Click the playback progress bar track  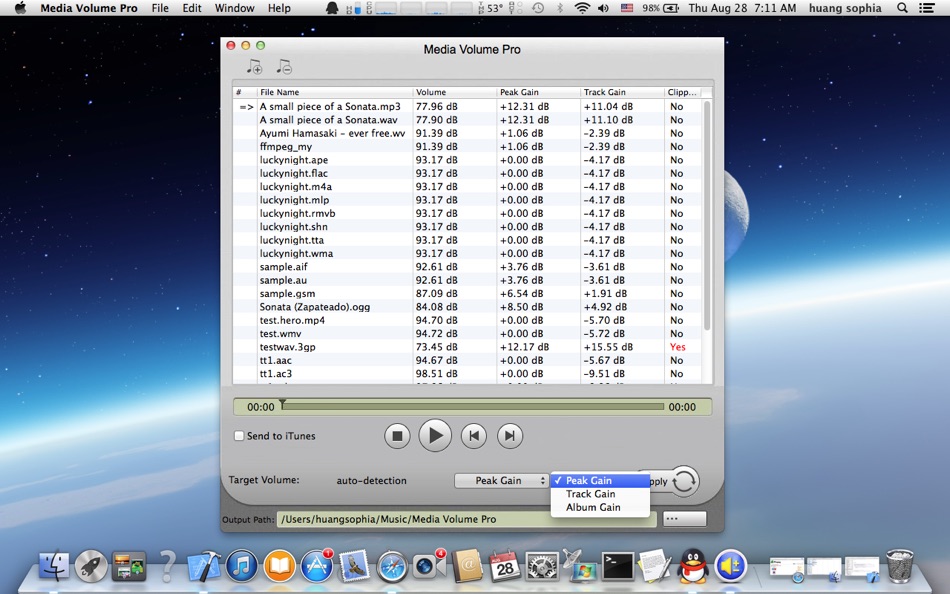(473, 407)
